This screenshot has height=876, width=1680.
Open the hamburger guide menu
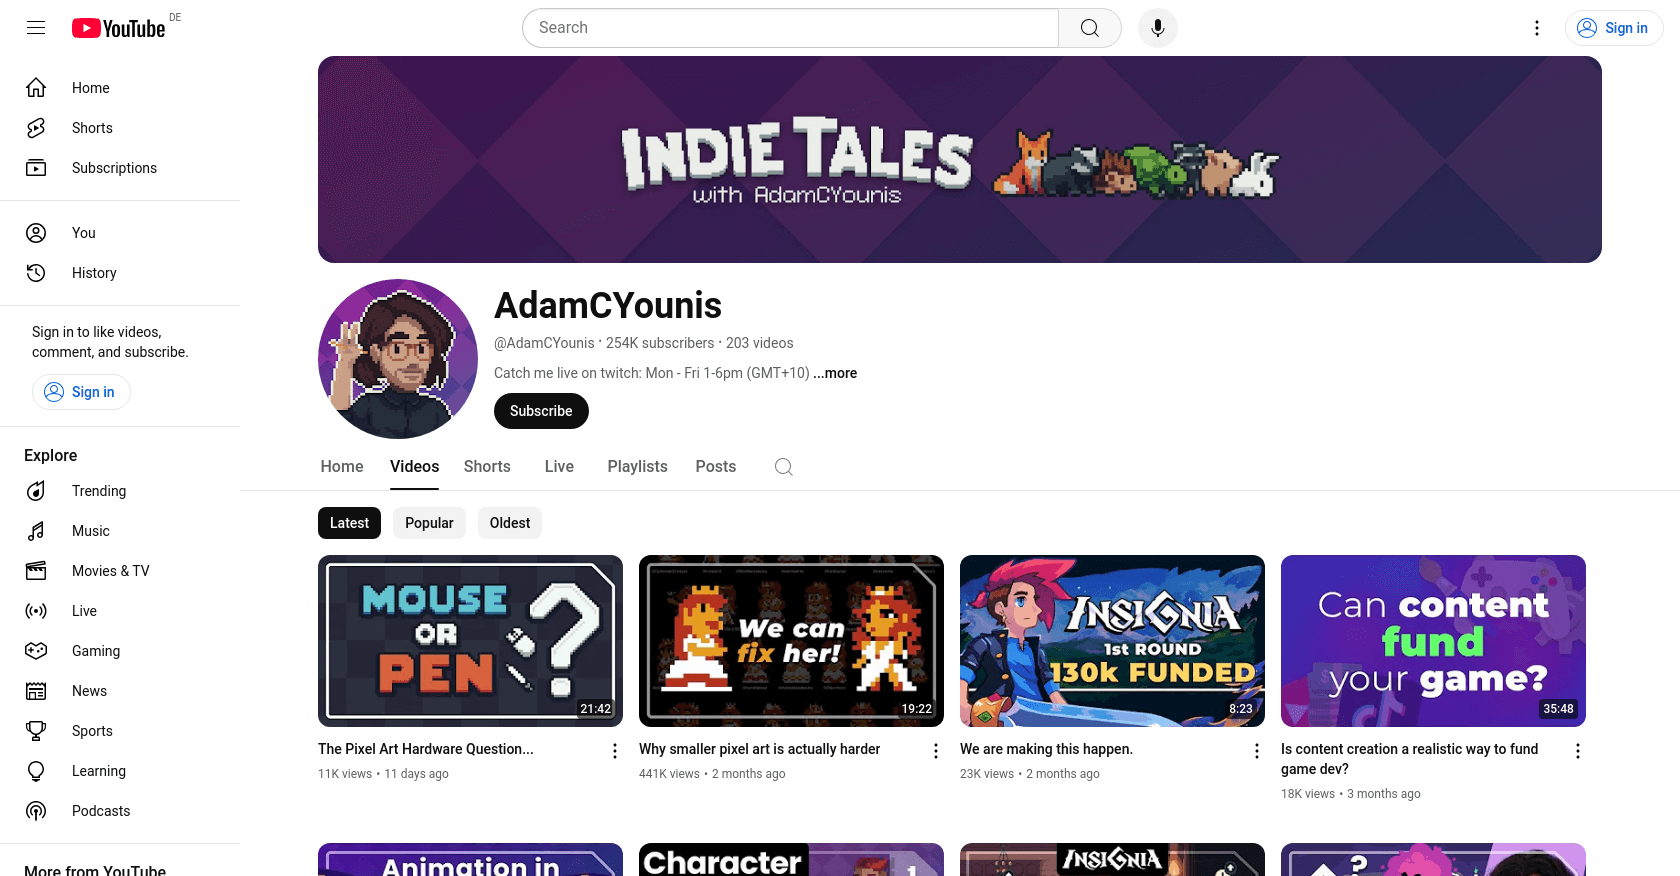click(36, 28)
